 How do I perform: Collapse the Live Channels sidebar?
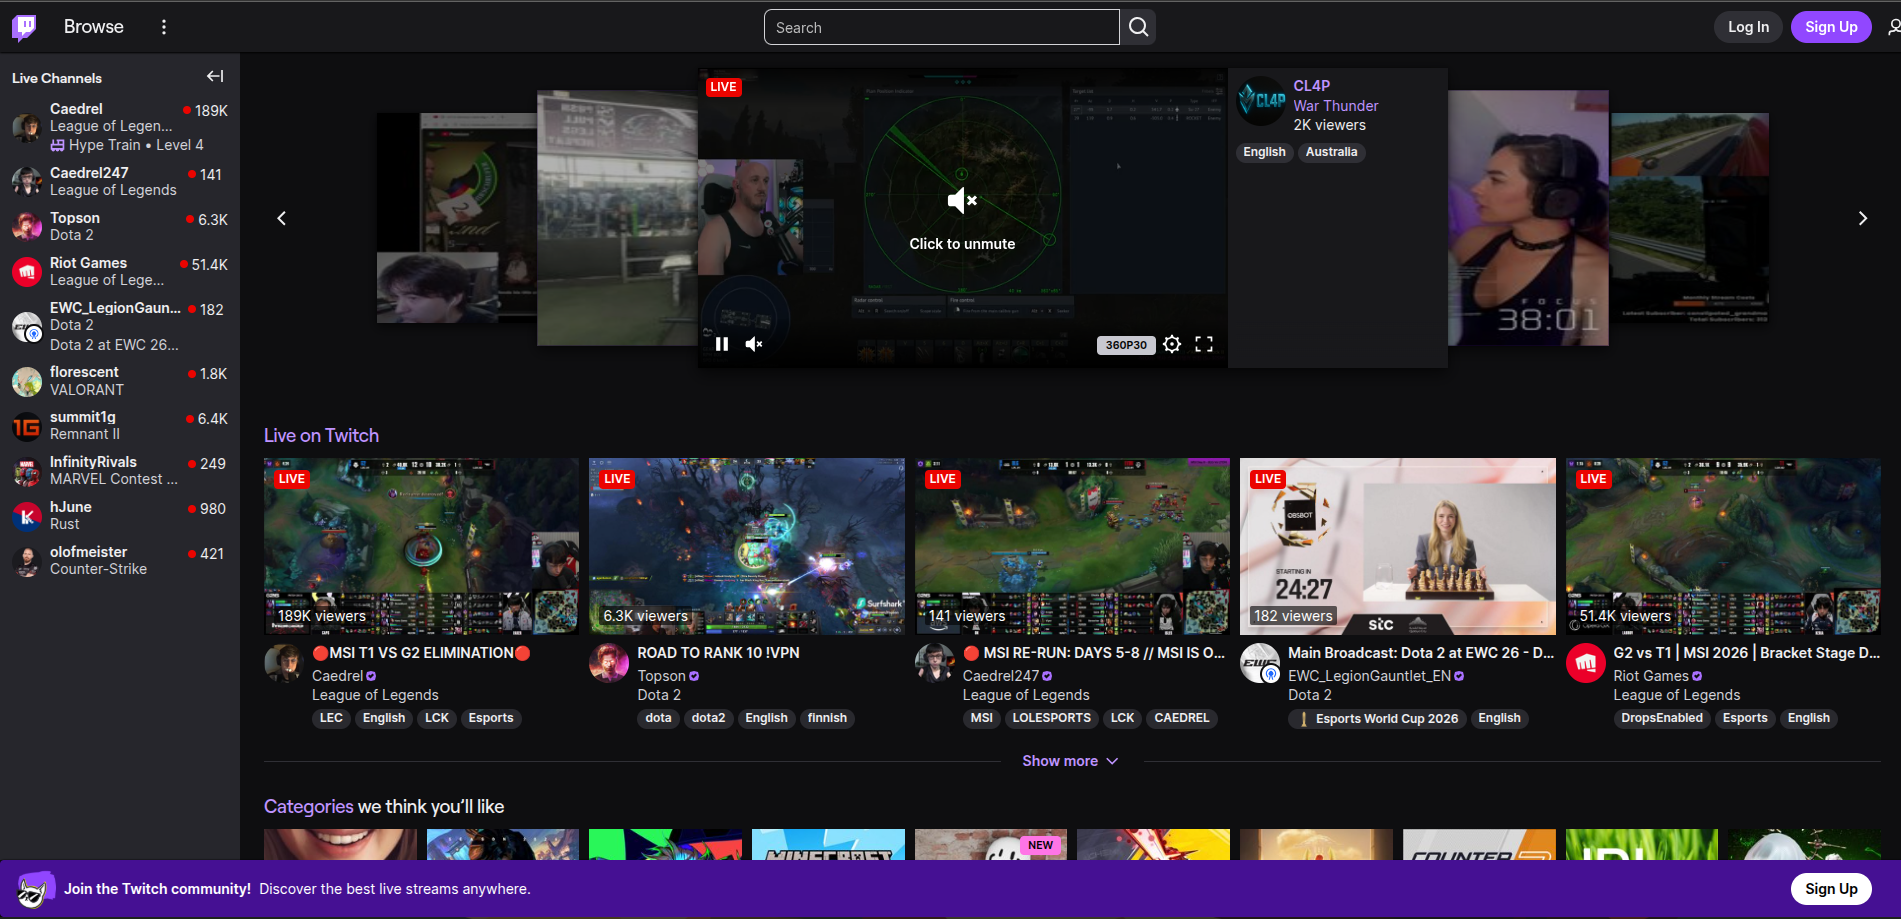point(215,76)
